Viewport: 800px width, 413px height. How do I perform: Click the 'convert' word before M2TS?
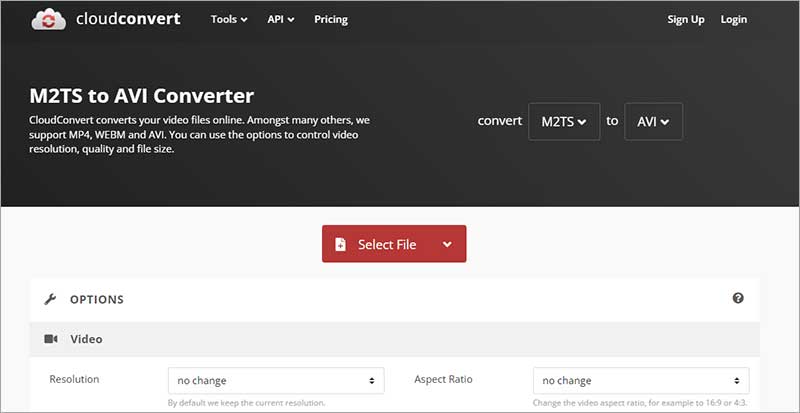click(499, 121)
